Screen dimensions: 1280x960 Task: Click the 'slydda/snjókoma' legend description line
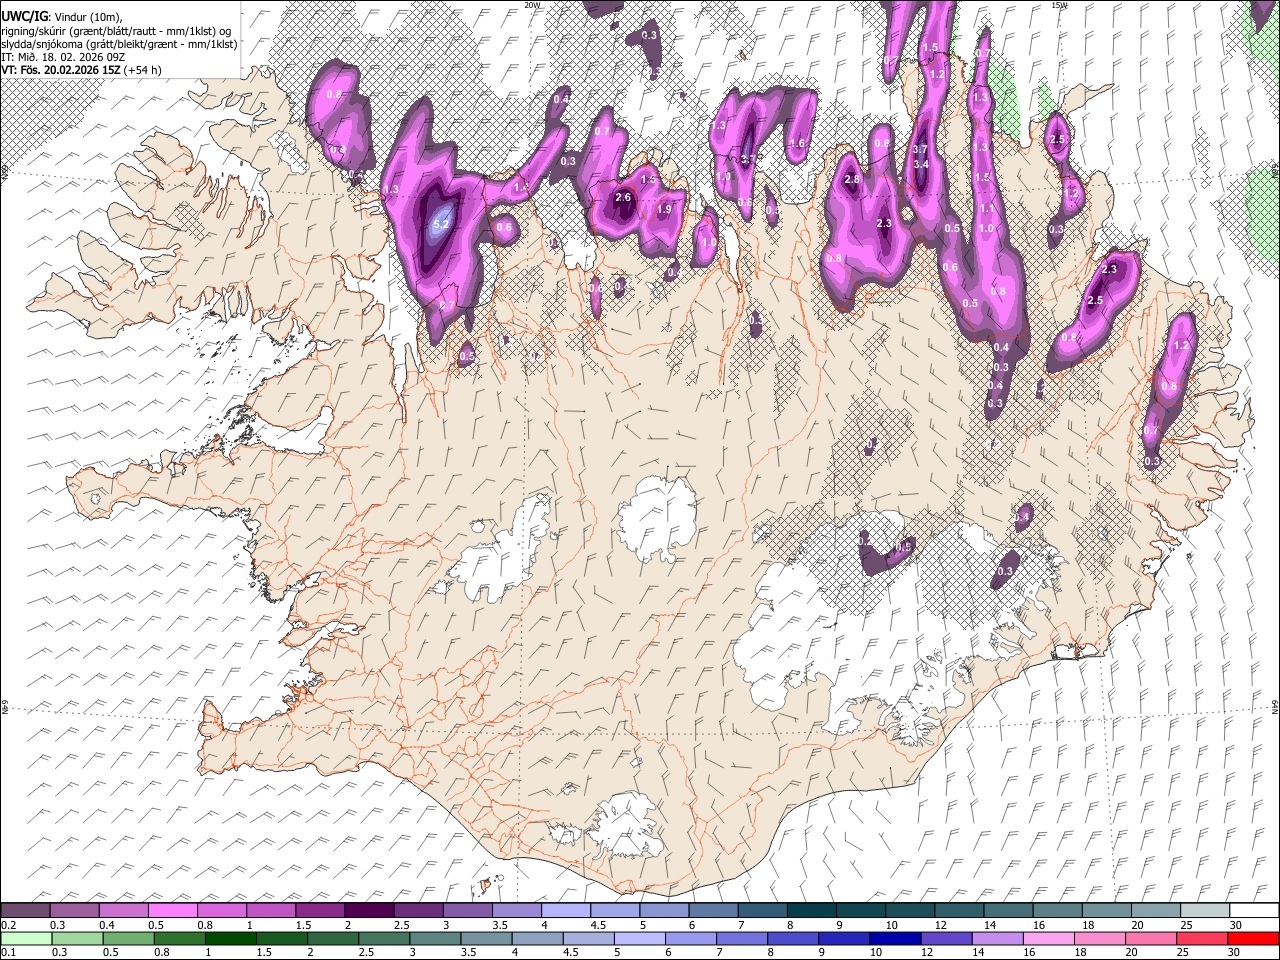coord(119,44)
